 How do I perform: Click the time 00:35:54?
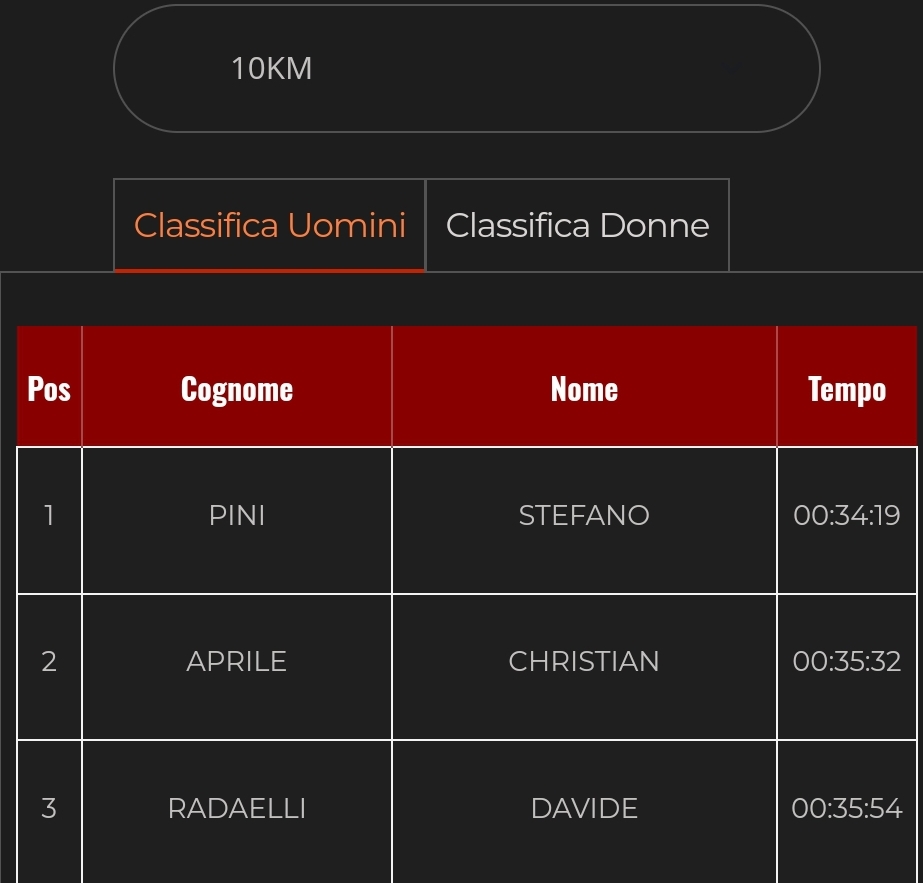(846, 808)
